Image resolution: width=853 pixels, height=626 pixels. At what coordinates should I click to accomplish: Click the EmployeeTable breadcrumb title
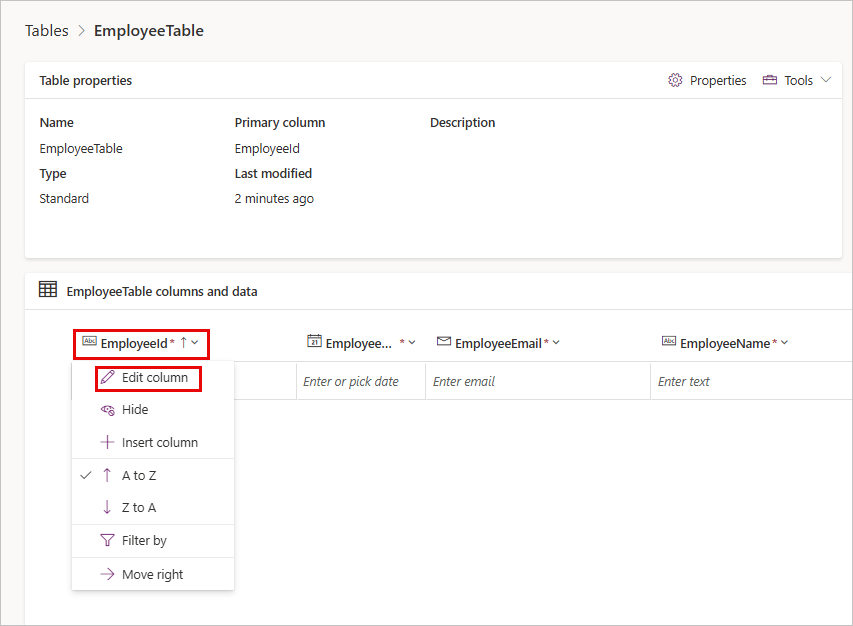149,31
